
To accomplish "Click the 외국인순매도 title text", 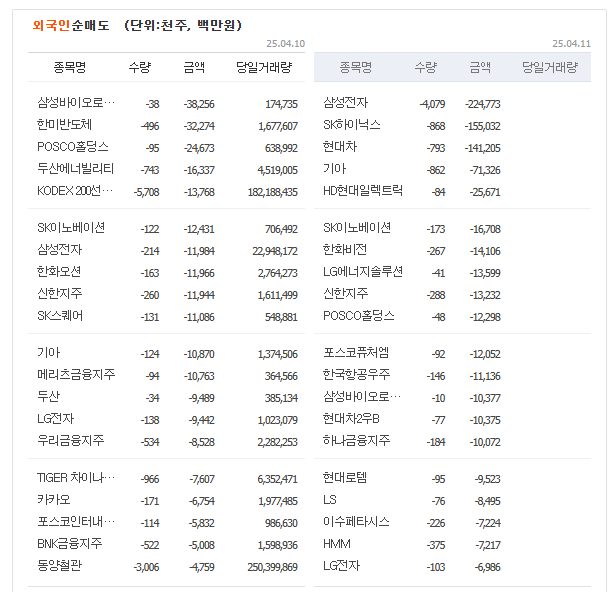I will (x=71, y=25).
